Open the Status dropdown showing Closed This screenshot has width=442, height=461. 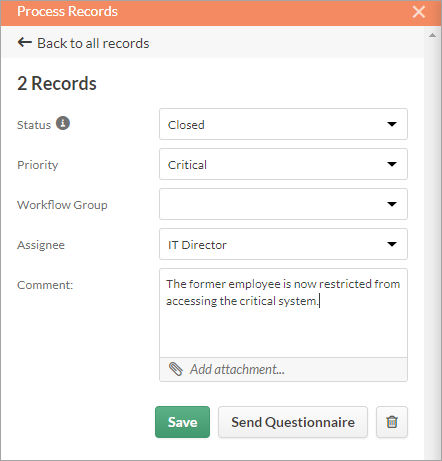click(x=283, y=124)
